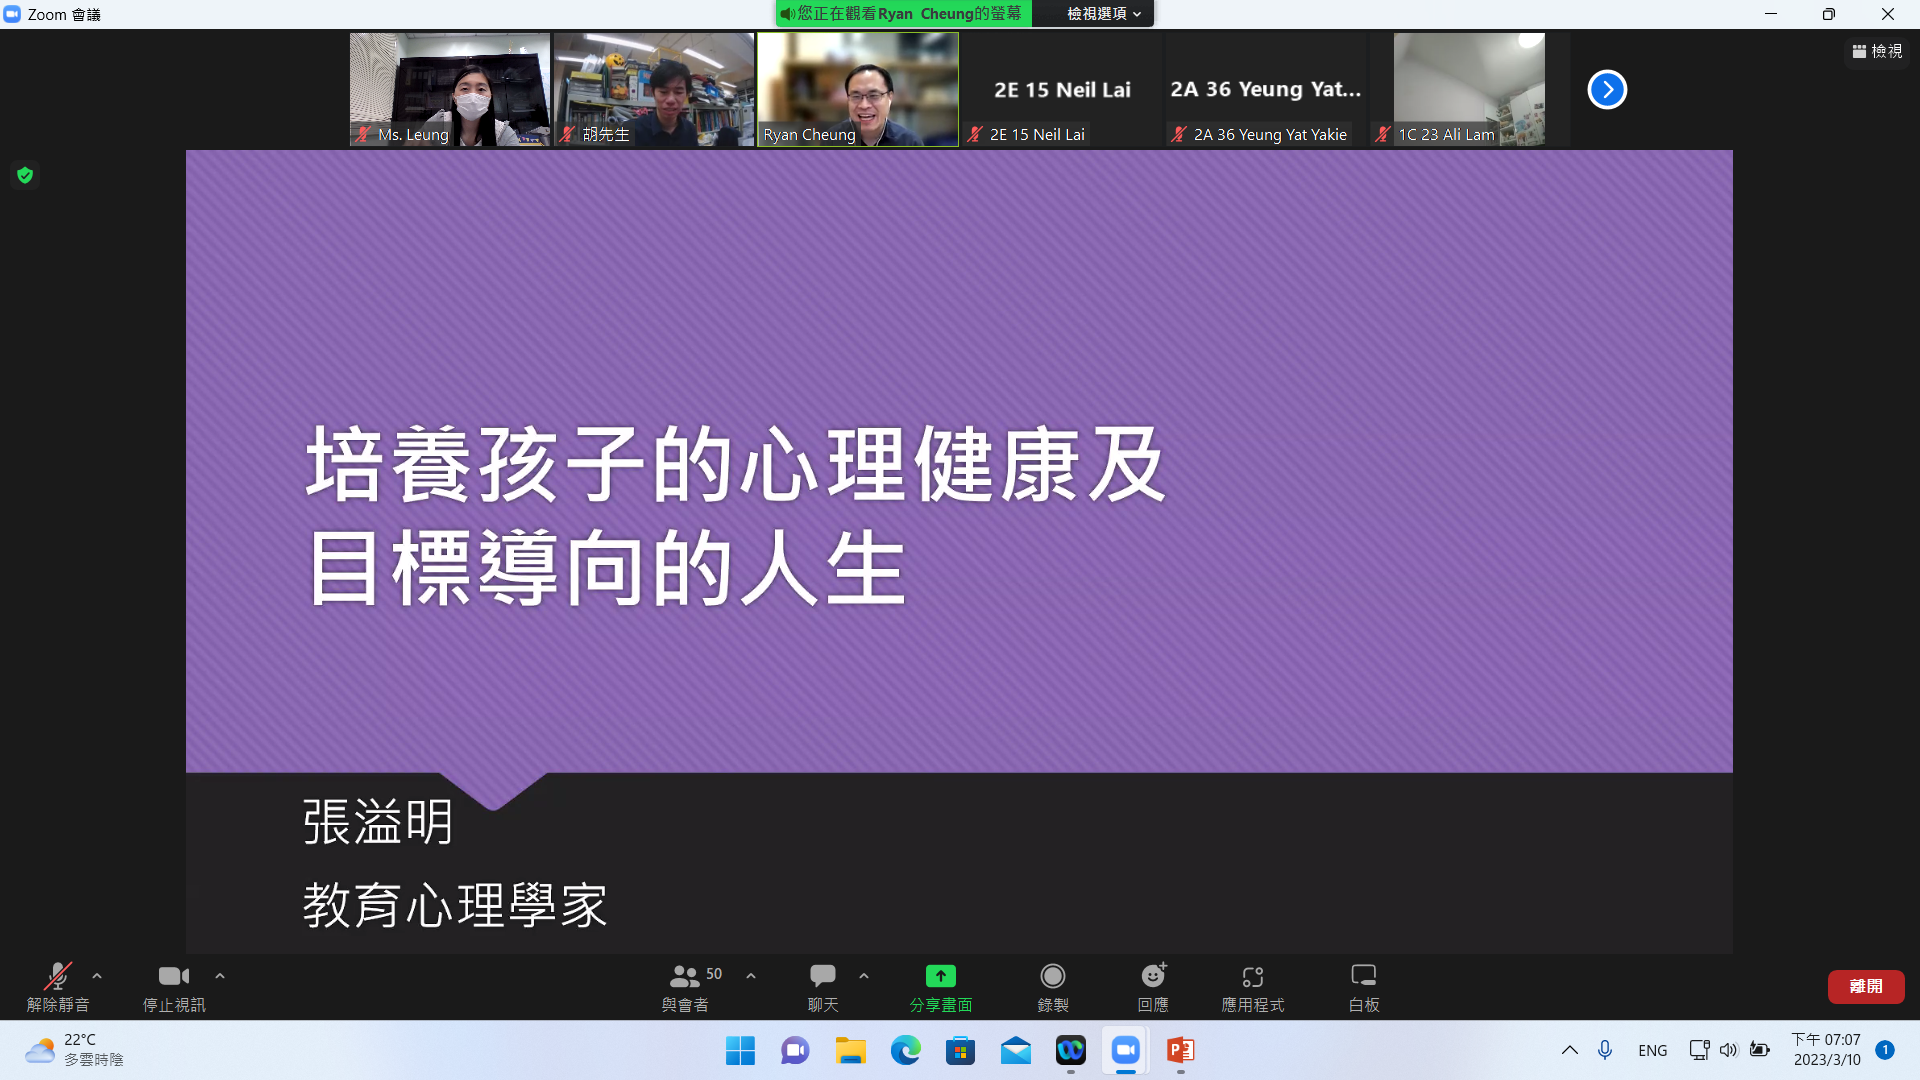Expand the chat options arrow

[x=864, y=976]
